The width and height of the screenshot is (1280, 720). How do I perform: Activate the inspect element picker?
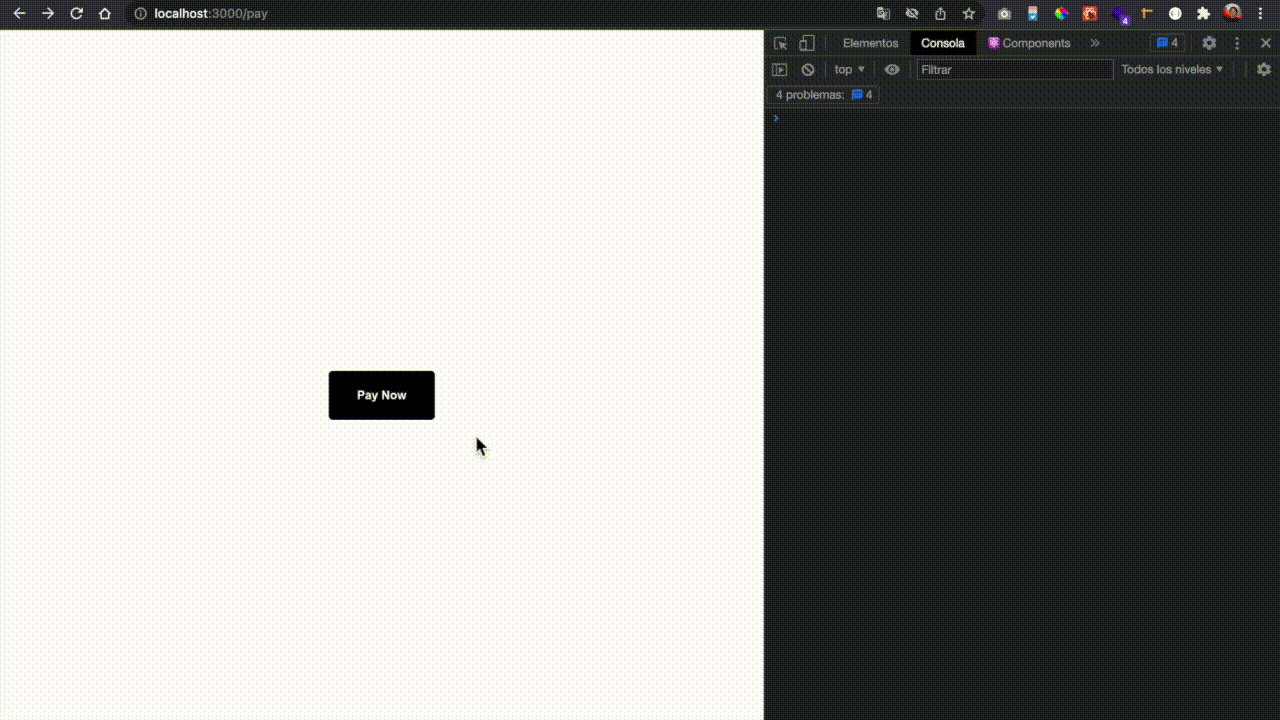pyautogui.click(x=780, y=43)
